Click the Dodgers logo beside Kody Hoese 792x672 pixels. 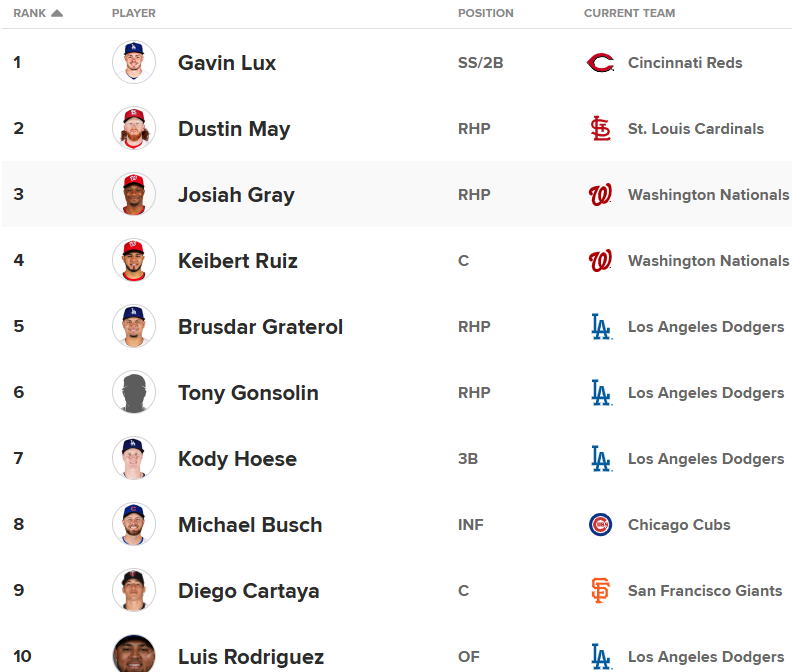600,459
